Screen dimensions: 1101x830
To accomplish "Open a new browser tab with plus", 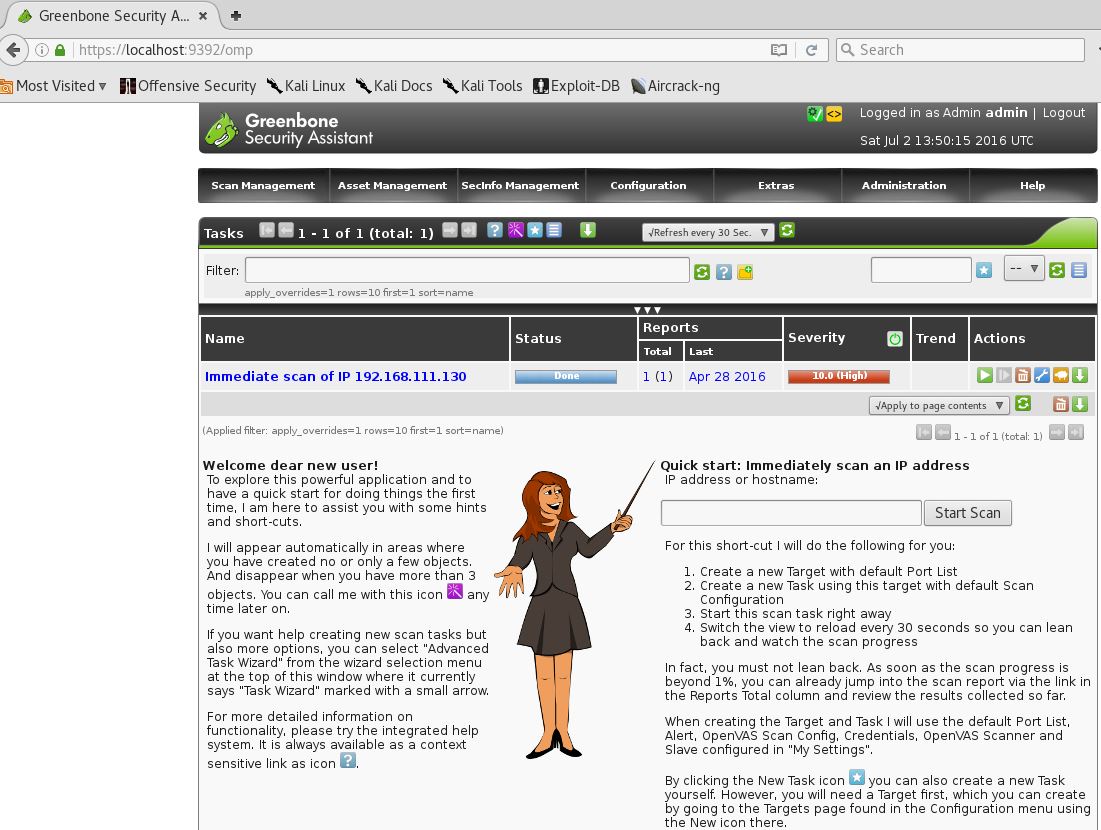I will [x=236, y=15].
